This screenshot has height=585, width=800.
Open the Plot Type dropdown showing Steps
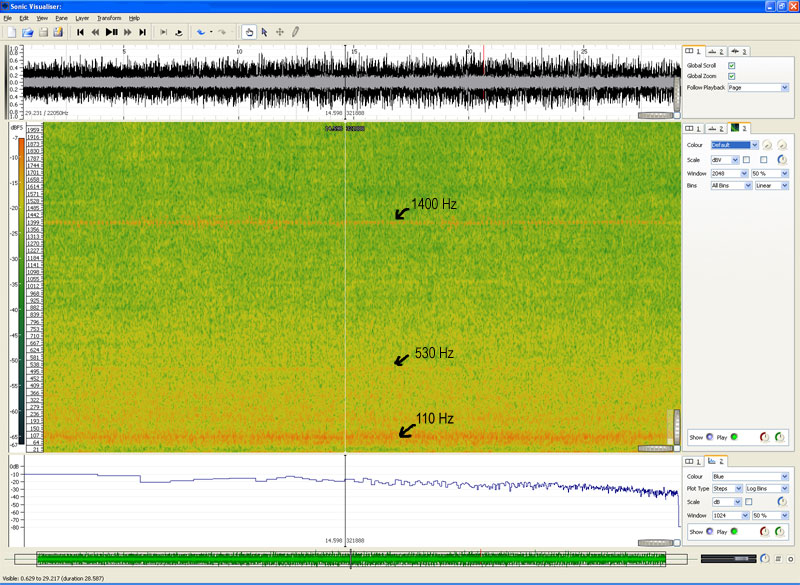pyautogui.click(x=727, y=489)
